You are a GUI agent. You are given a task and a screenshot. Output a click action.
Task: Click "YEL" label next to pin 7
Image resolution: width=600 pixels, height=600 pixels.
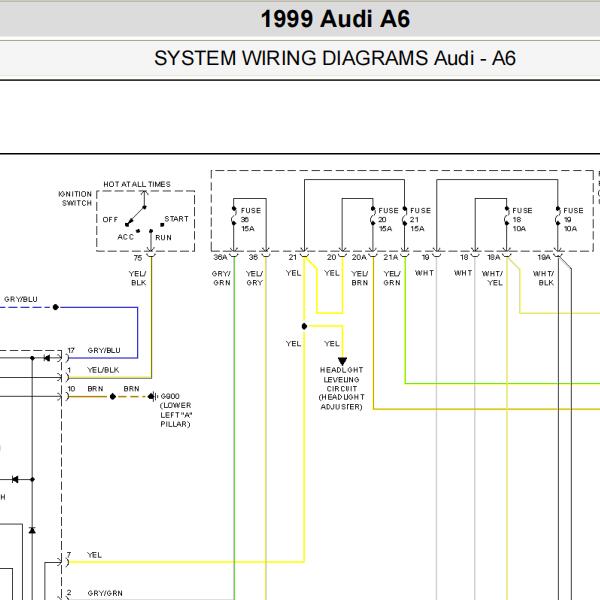coord(94,555)
